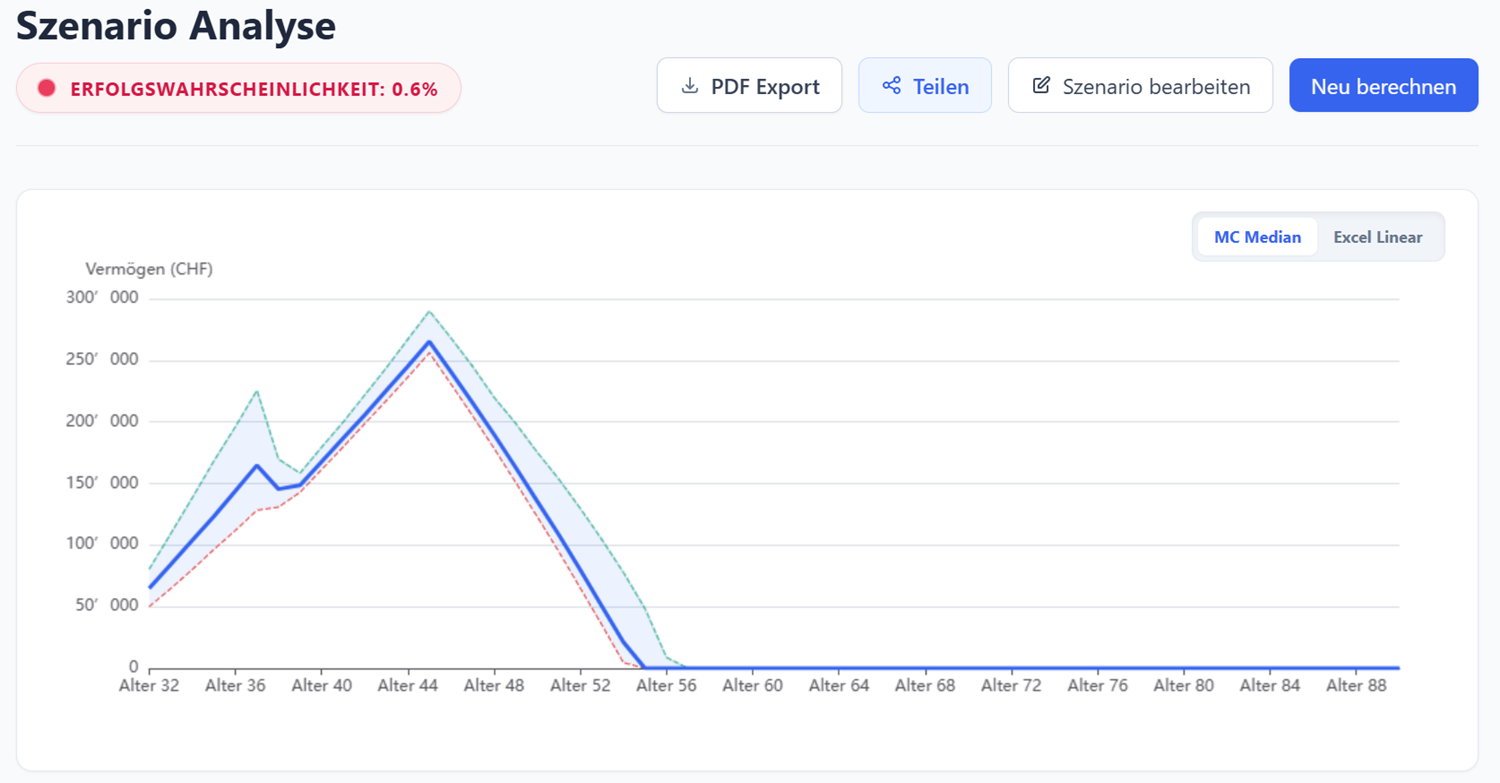The width and height of the screenshot is (1500, 783).
Task: Click the 50' 000 y-axis value
Action: [107, 606]
